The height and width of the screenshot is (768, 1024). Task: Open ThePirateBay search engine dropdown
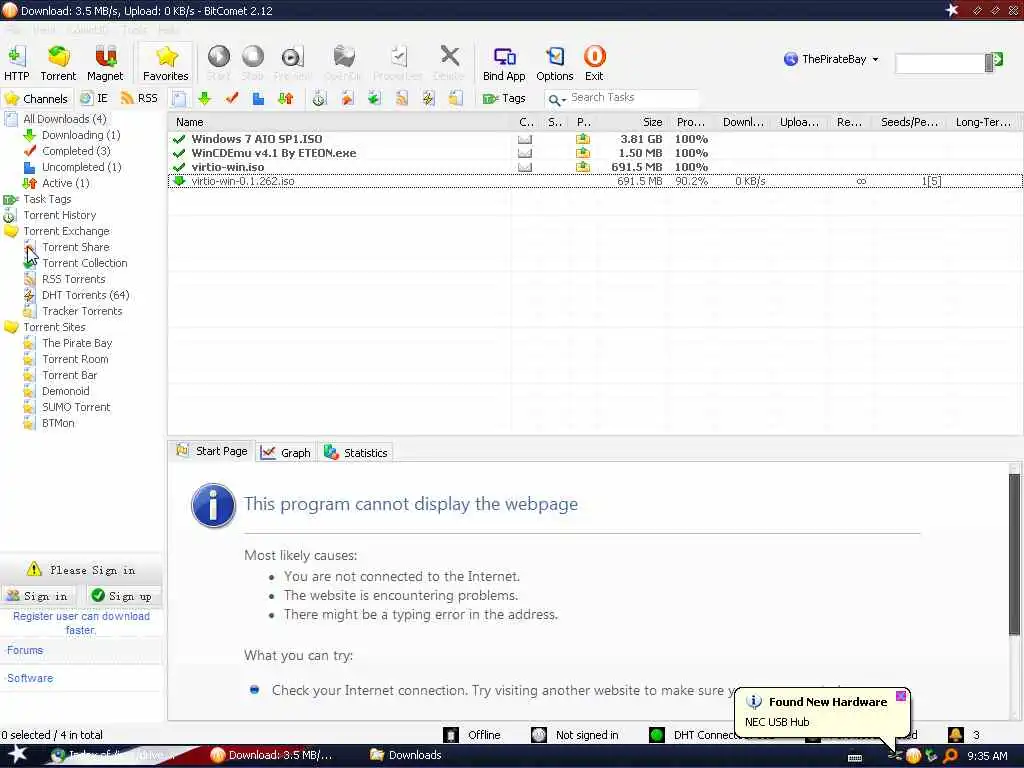point(831,59)
